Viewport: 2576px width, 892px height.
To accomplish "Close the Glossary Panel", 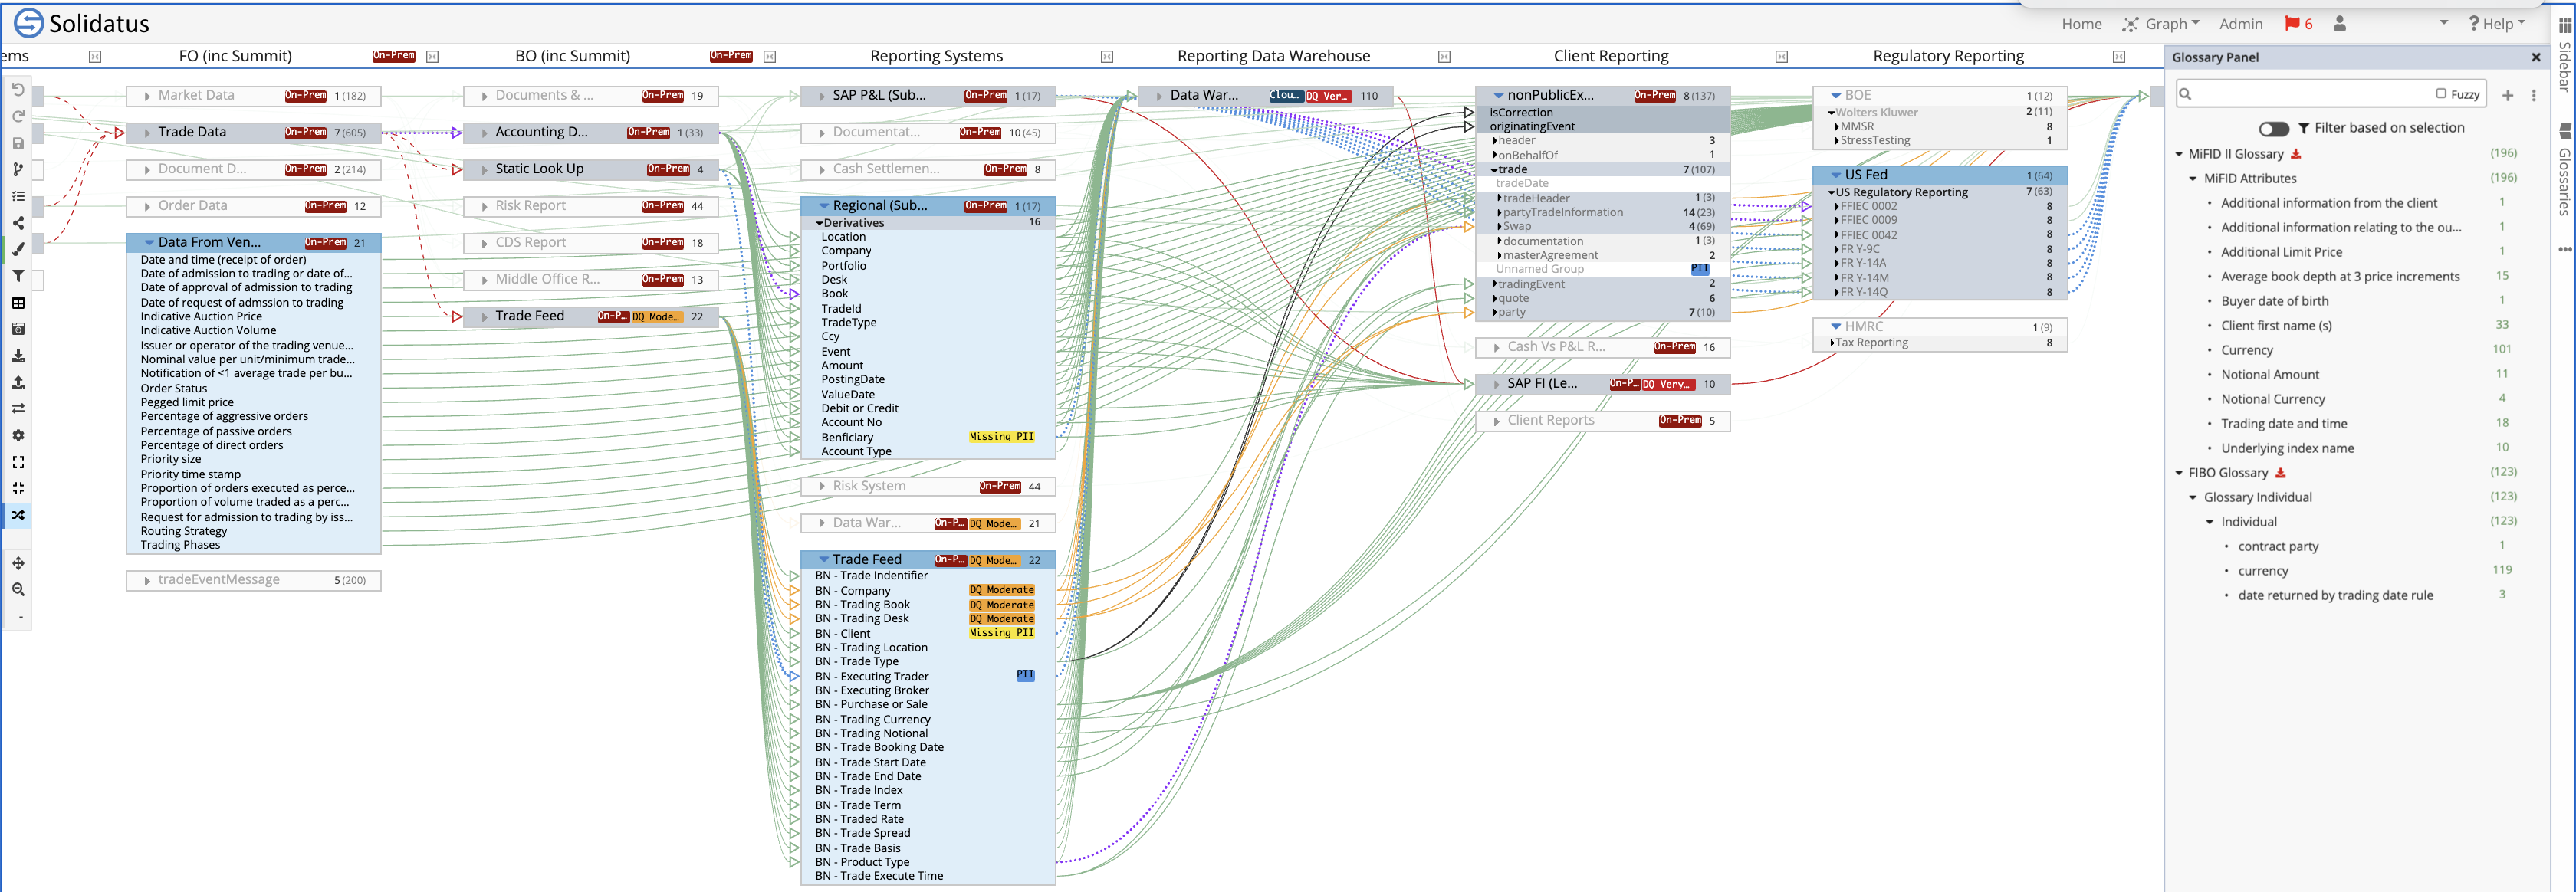I will click(x=2535, y=58).
